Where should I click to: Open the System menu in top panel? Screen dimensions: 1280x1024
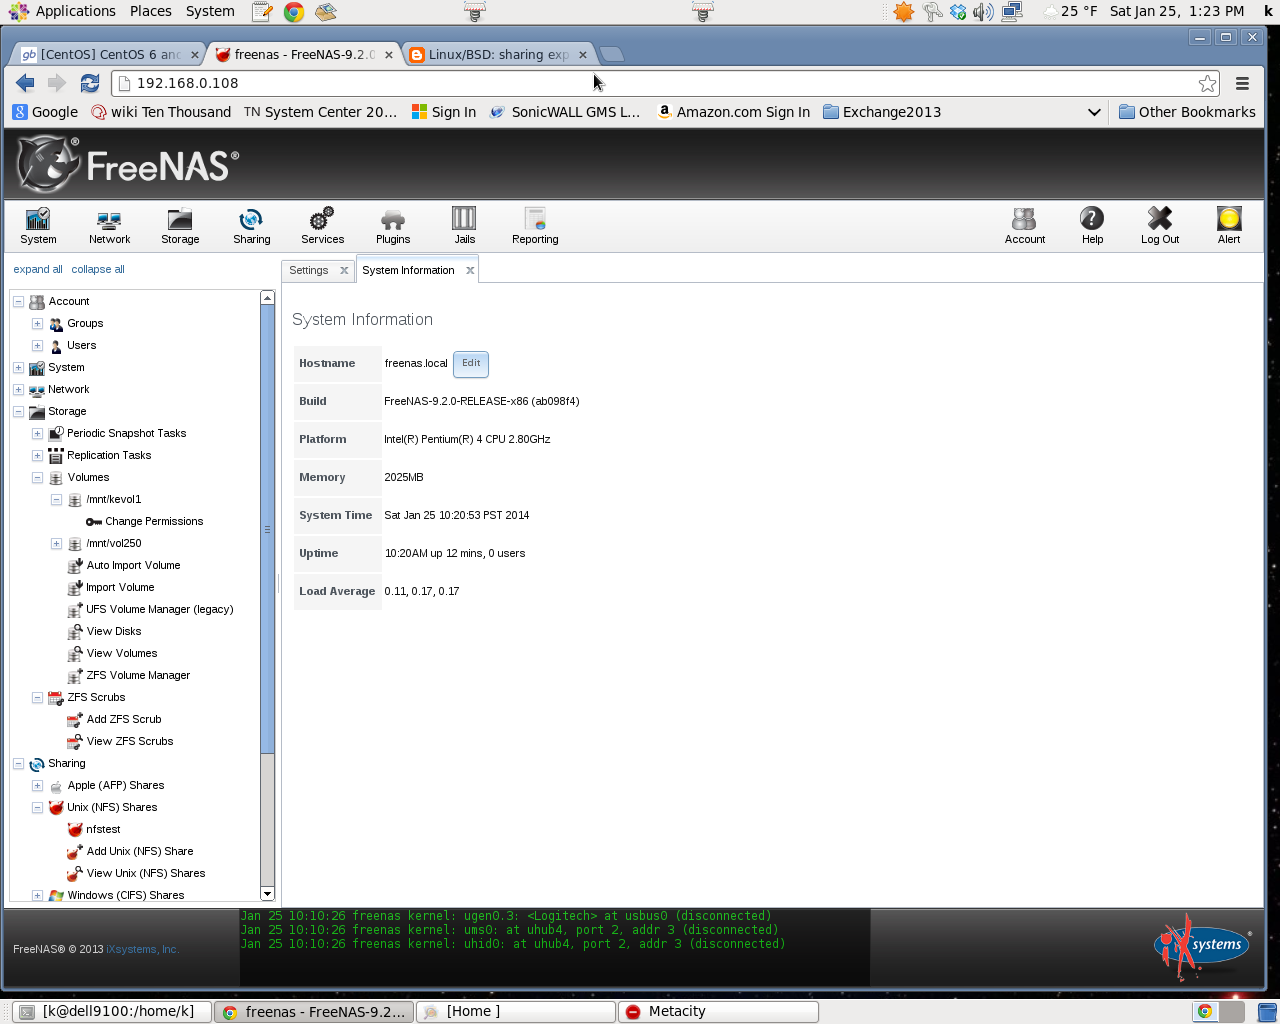click(x=210, y=11)
